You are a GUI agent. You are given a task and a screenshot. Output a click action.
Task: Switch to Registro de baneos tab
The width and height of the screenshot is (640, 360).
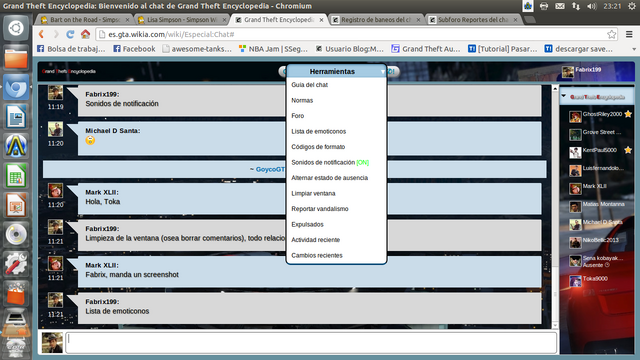point(376,20)
